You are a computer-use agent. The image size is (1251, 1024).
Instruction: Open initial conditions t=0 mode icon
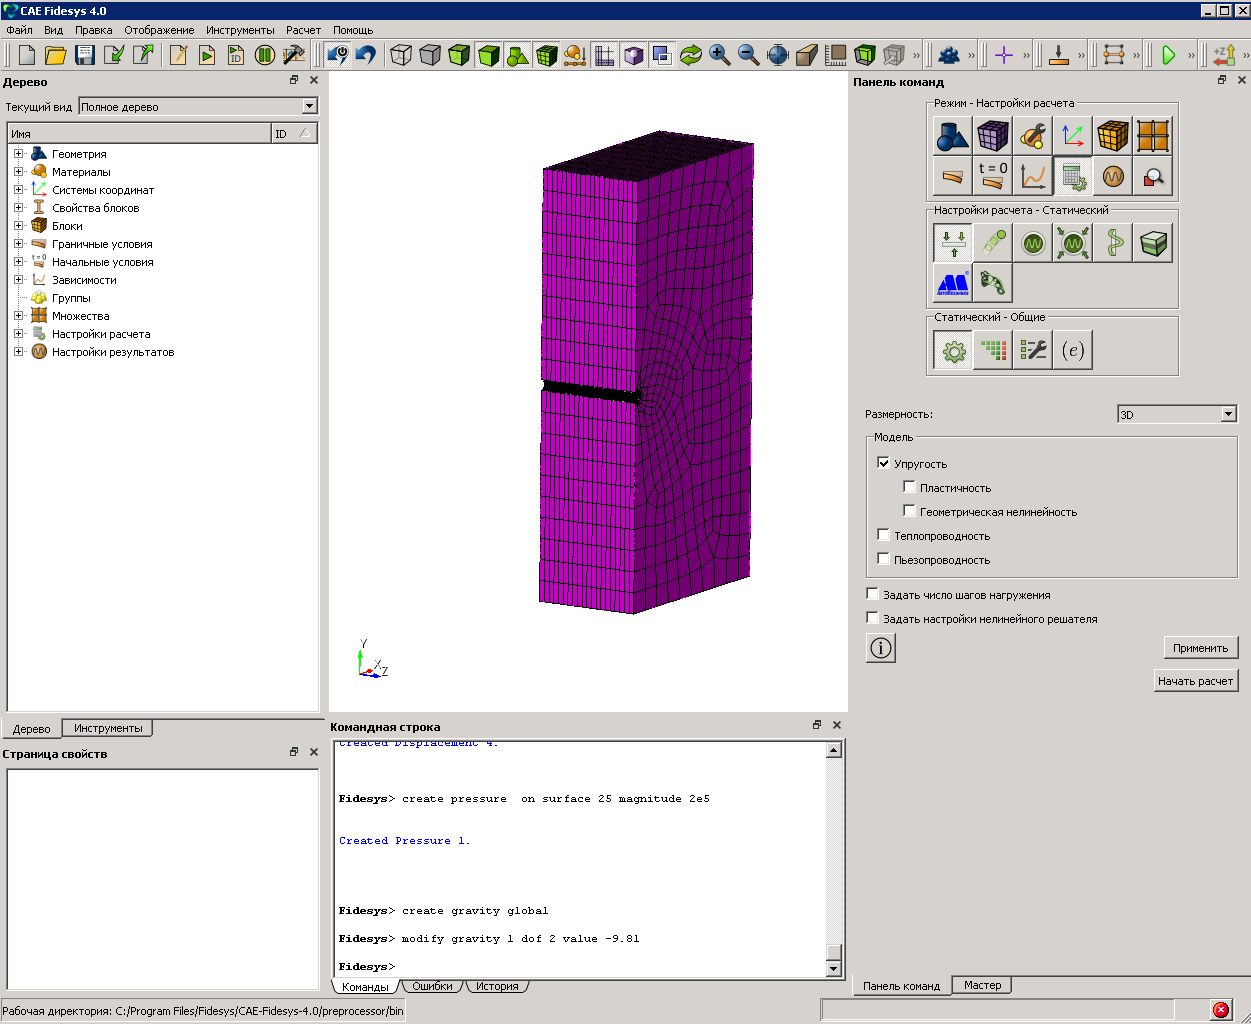992,176
